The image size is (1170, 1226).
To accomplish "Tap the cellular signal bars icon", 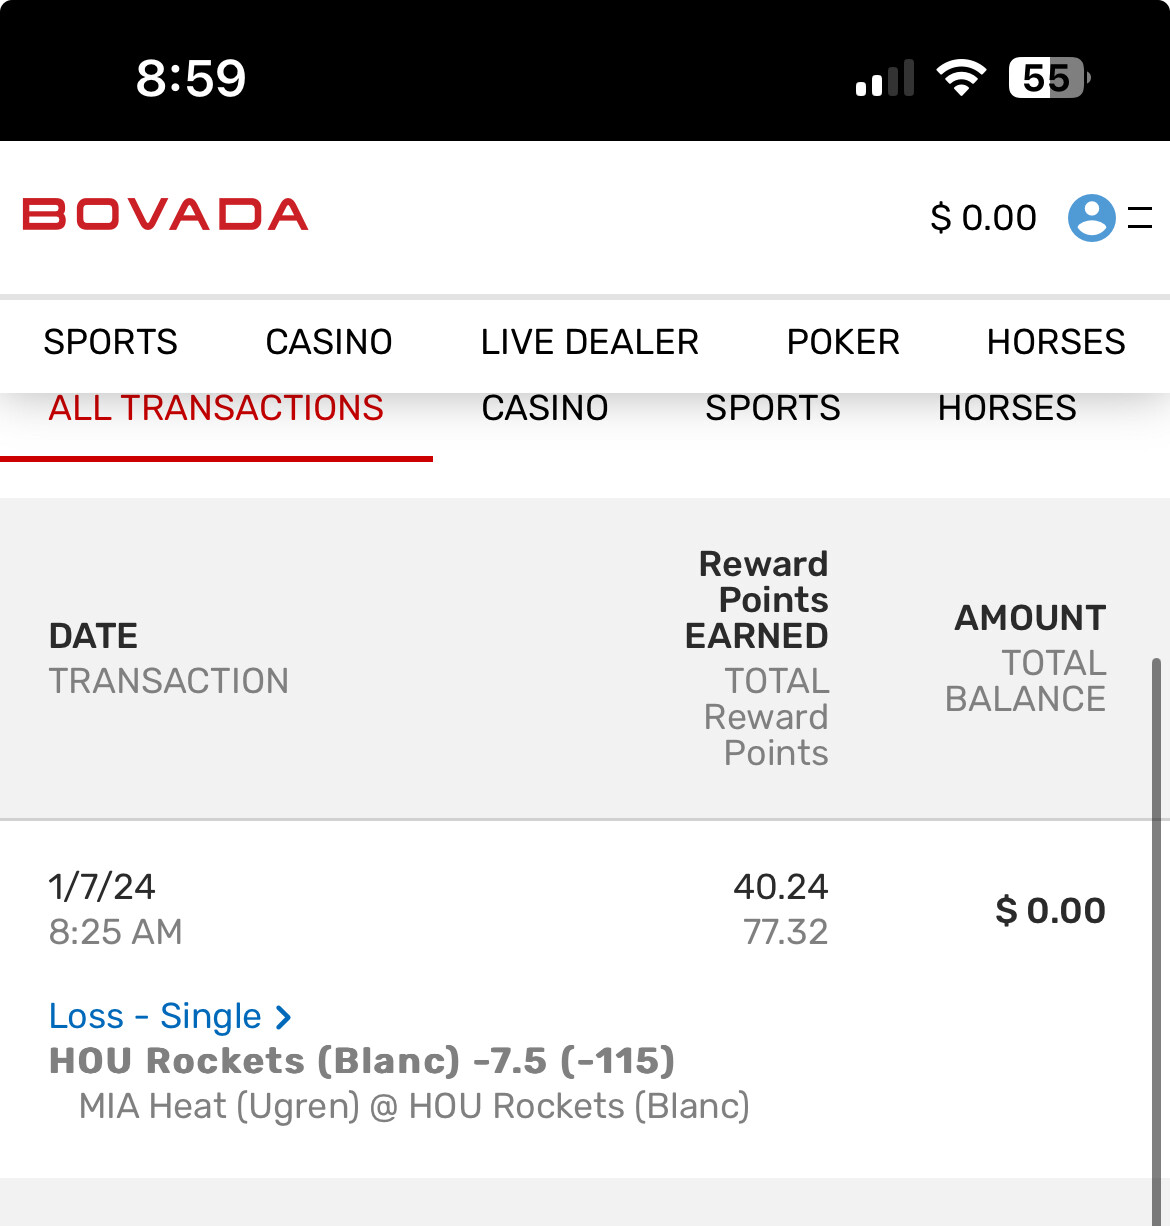I will (885, 78).
